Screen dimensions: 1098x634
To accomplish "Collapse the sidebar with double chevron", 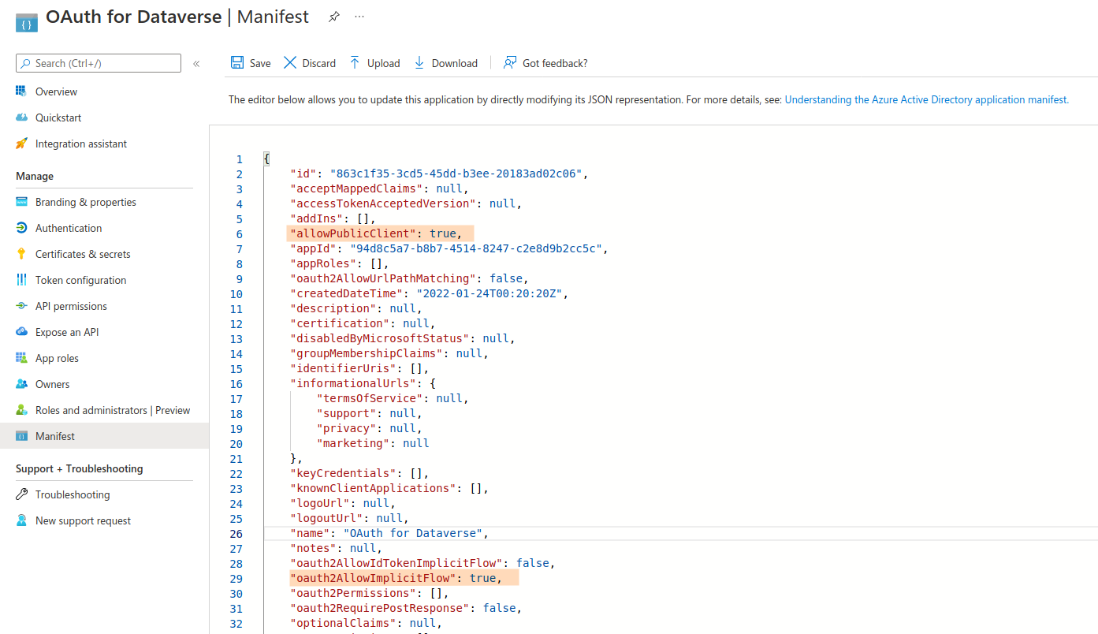I will tap(197, 64).
